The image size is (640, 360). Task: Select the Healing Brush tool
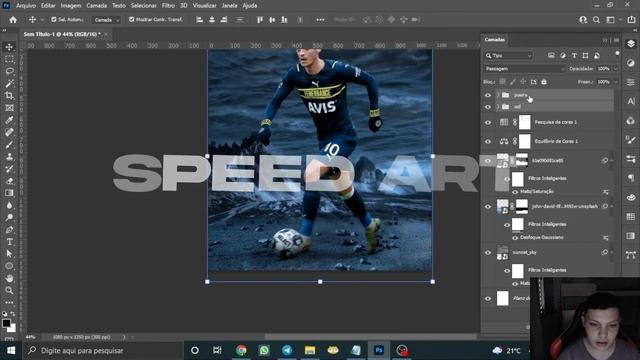9,132
